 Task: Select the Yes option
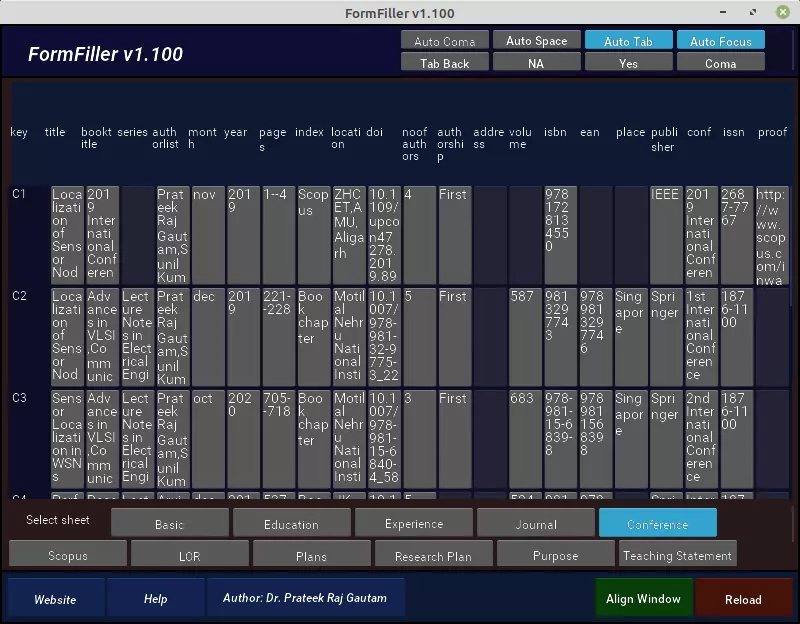click(629, 62)
